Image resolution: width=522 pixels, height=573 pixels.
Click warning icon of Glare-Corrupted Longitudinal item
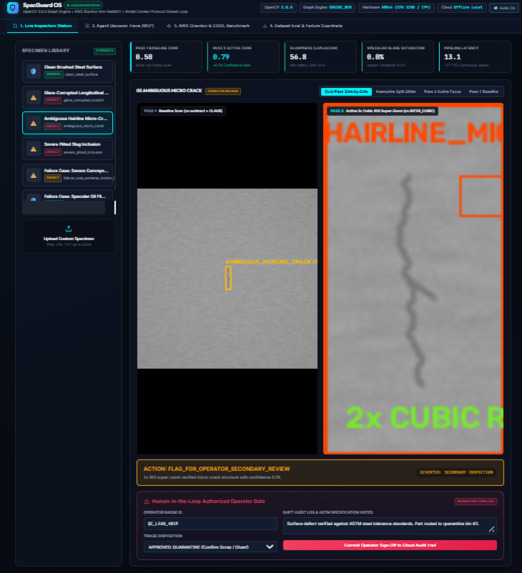click(33, 98)
